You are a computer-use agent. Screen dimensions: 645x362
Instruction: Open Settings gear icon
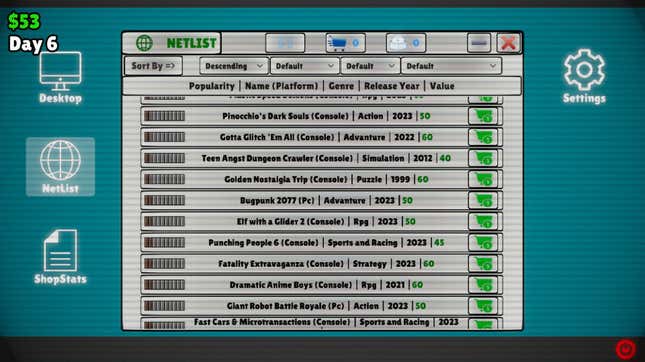coord(584,76)
